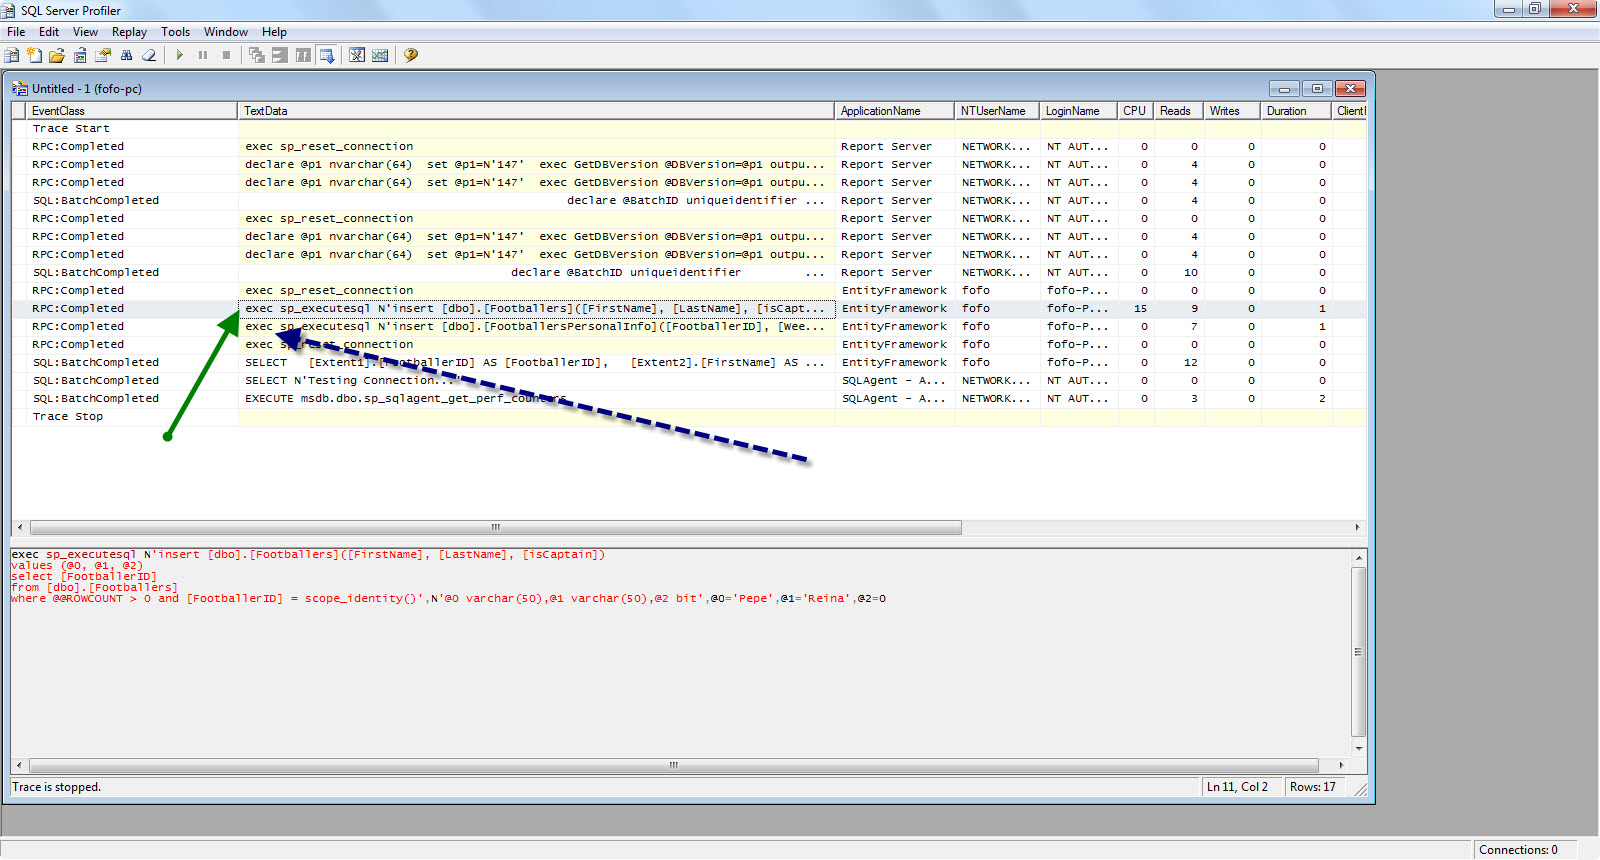Start the trace with the green play icon

pyautogui.click(x=180, y=55)
